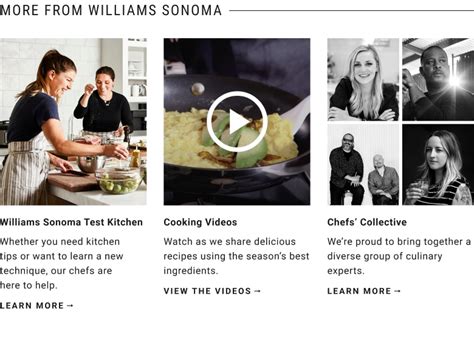Select the photo of woman in striped top holding glass
474x362 pixels.
pos(438,165)
